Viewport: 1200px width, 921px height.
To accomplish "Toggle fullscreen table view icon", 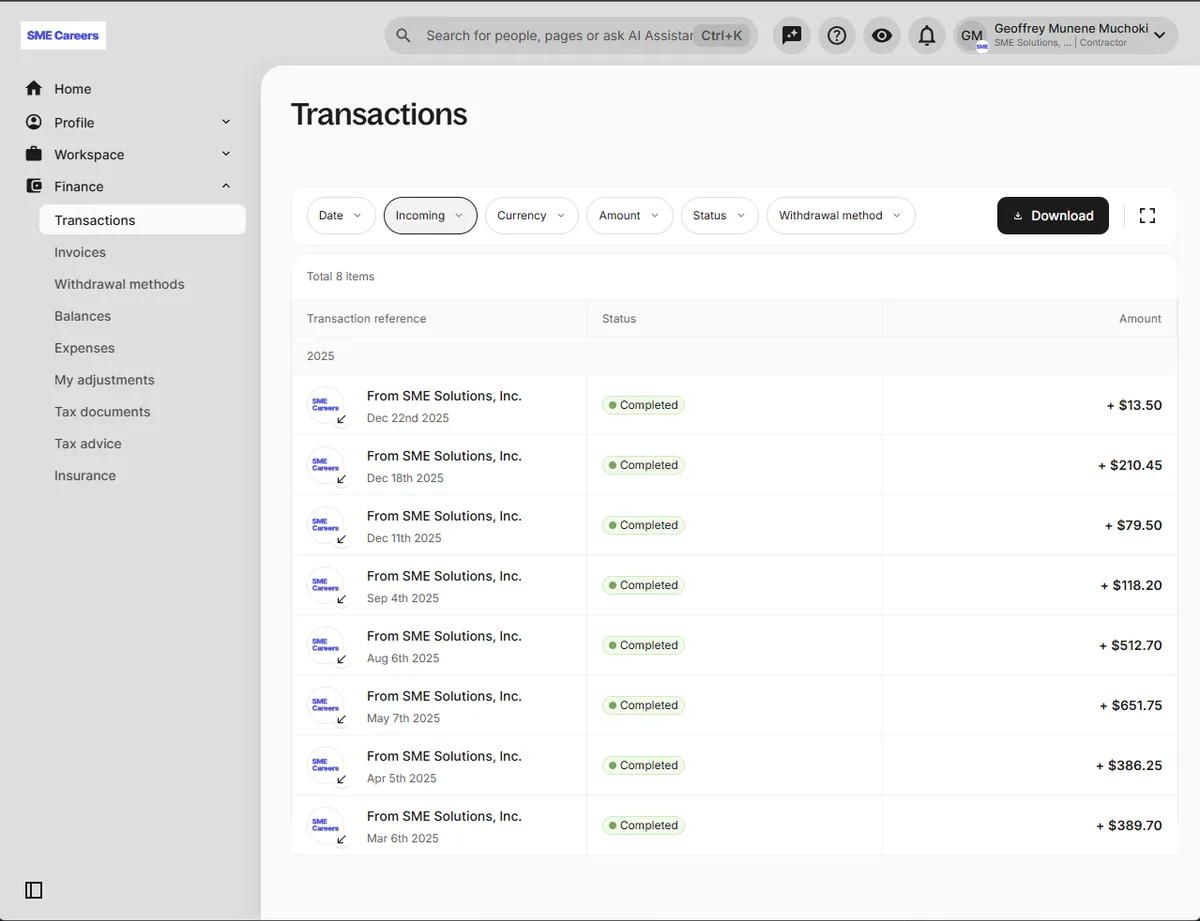I will click(x=1147, y=216).
